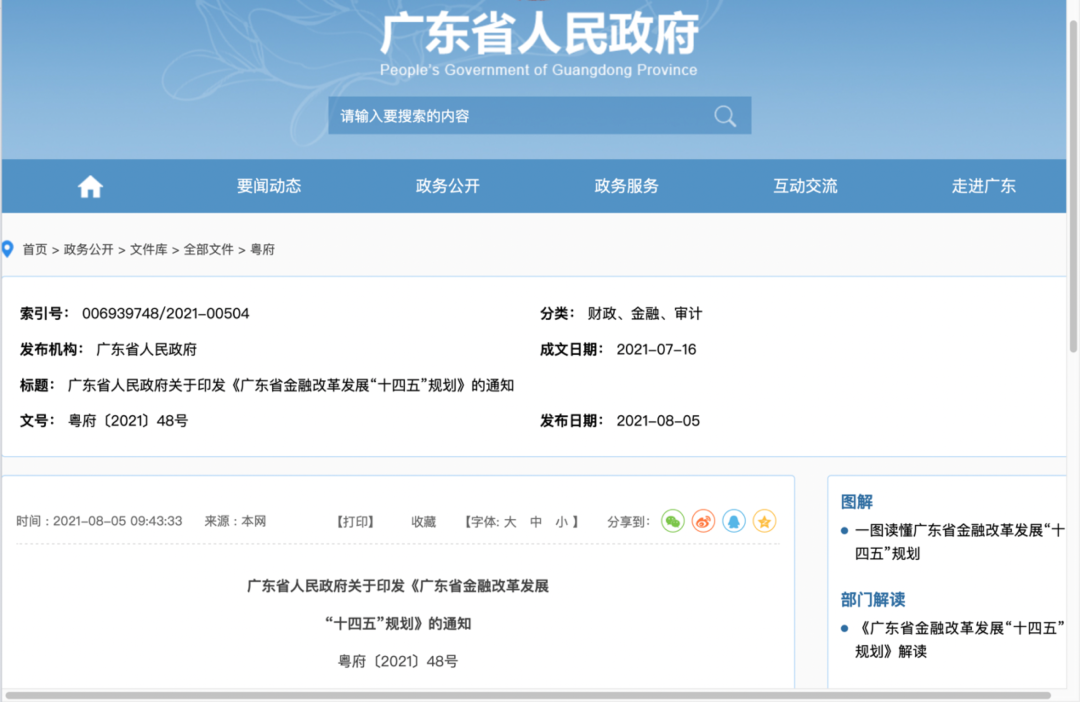This screenshot has width=1080, height=702.
Task: Set font size to 大
Action: click(x=510, y=522)
